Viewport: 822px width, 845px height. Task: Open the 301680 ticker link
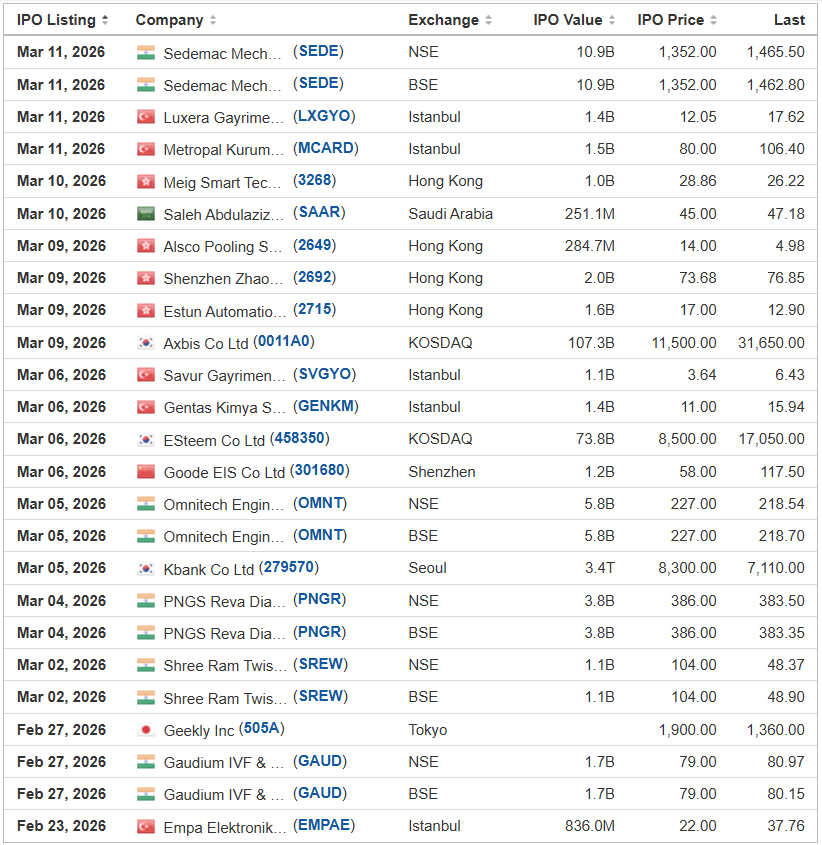click(x=320, y=470)
